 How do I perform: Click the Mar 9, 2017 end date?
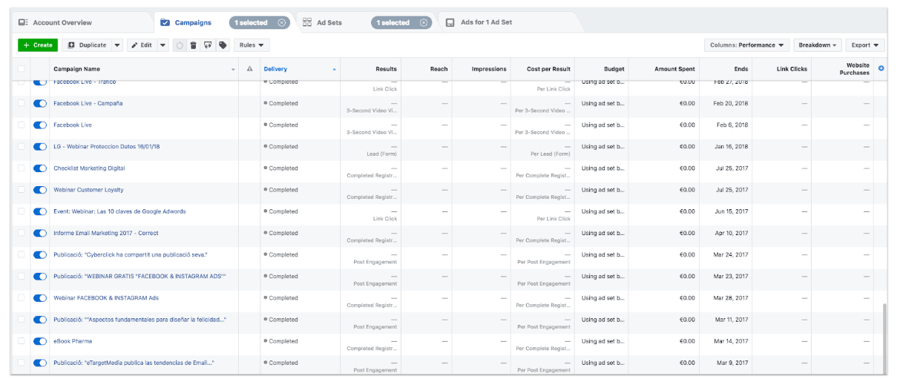click(x=732, y=363)
